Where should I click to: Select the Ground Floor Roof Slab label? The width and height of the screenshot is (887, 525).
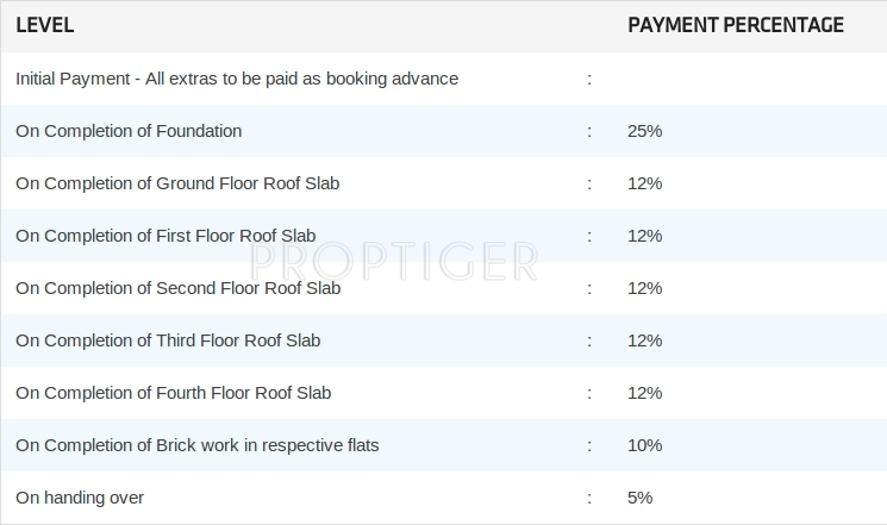click(x=178, y=184)
